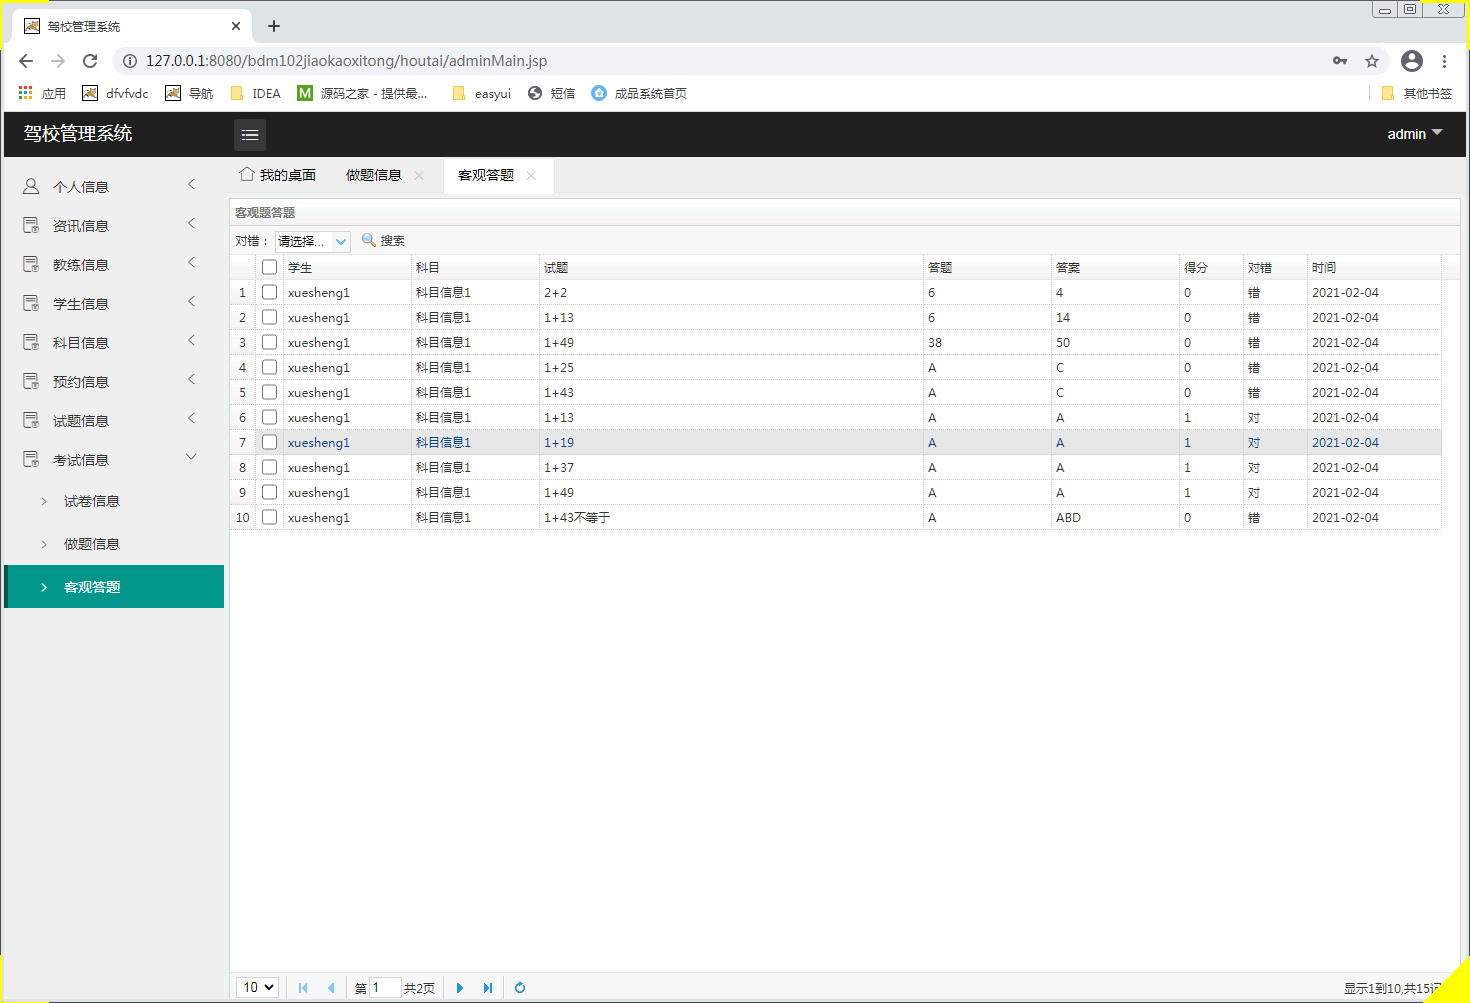1470x1003 pixels.
Task: Go to the previous page arrow
Action: tap(331, 988)
